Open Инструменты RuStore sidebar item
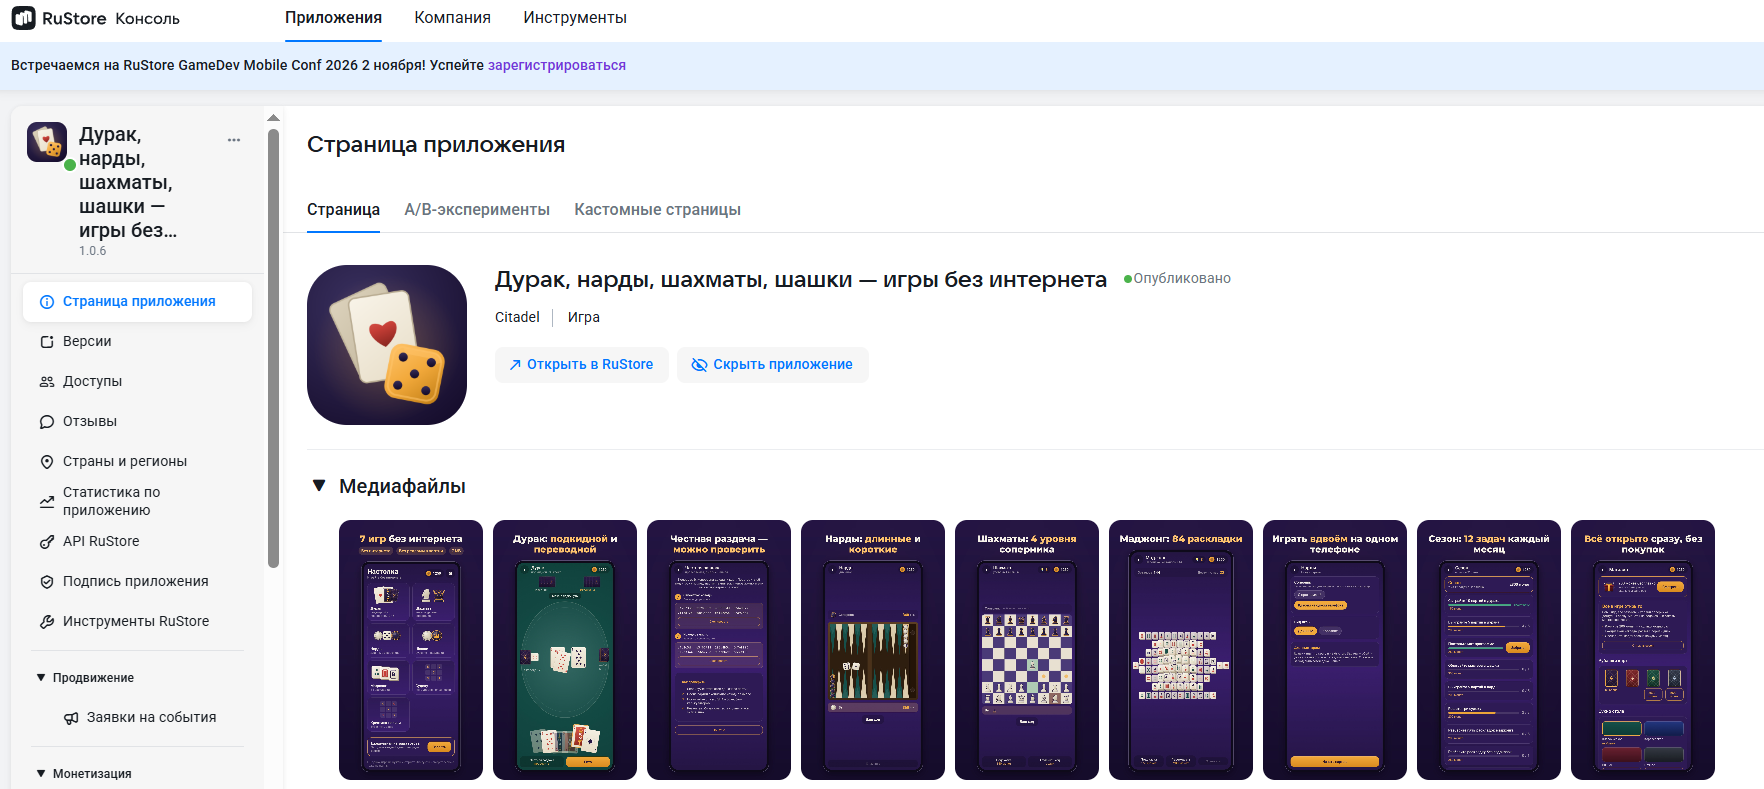Viewport: 1764px width, 789px height. pos(137,622)
